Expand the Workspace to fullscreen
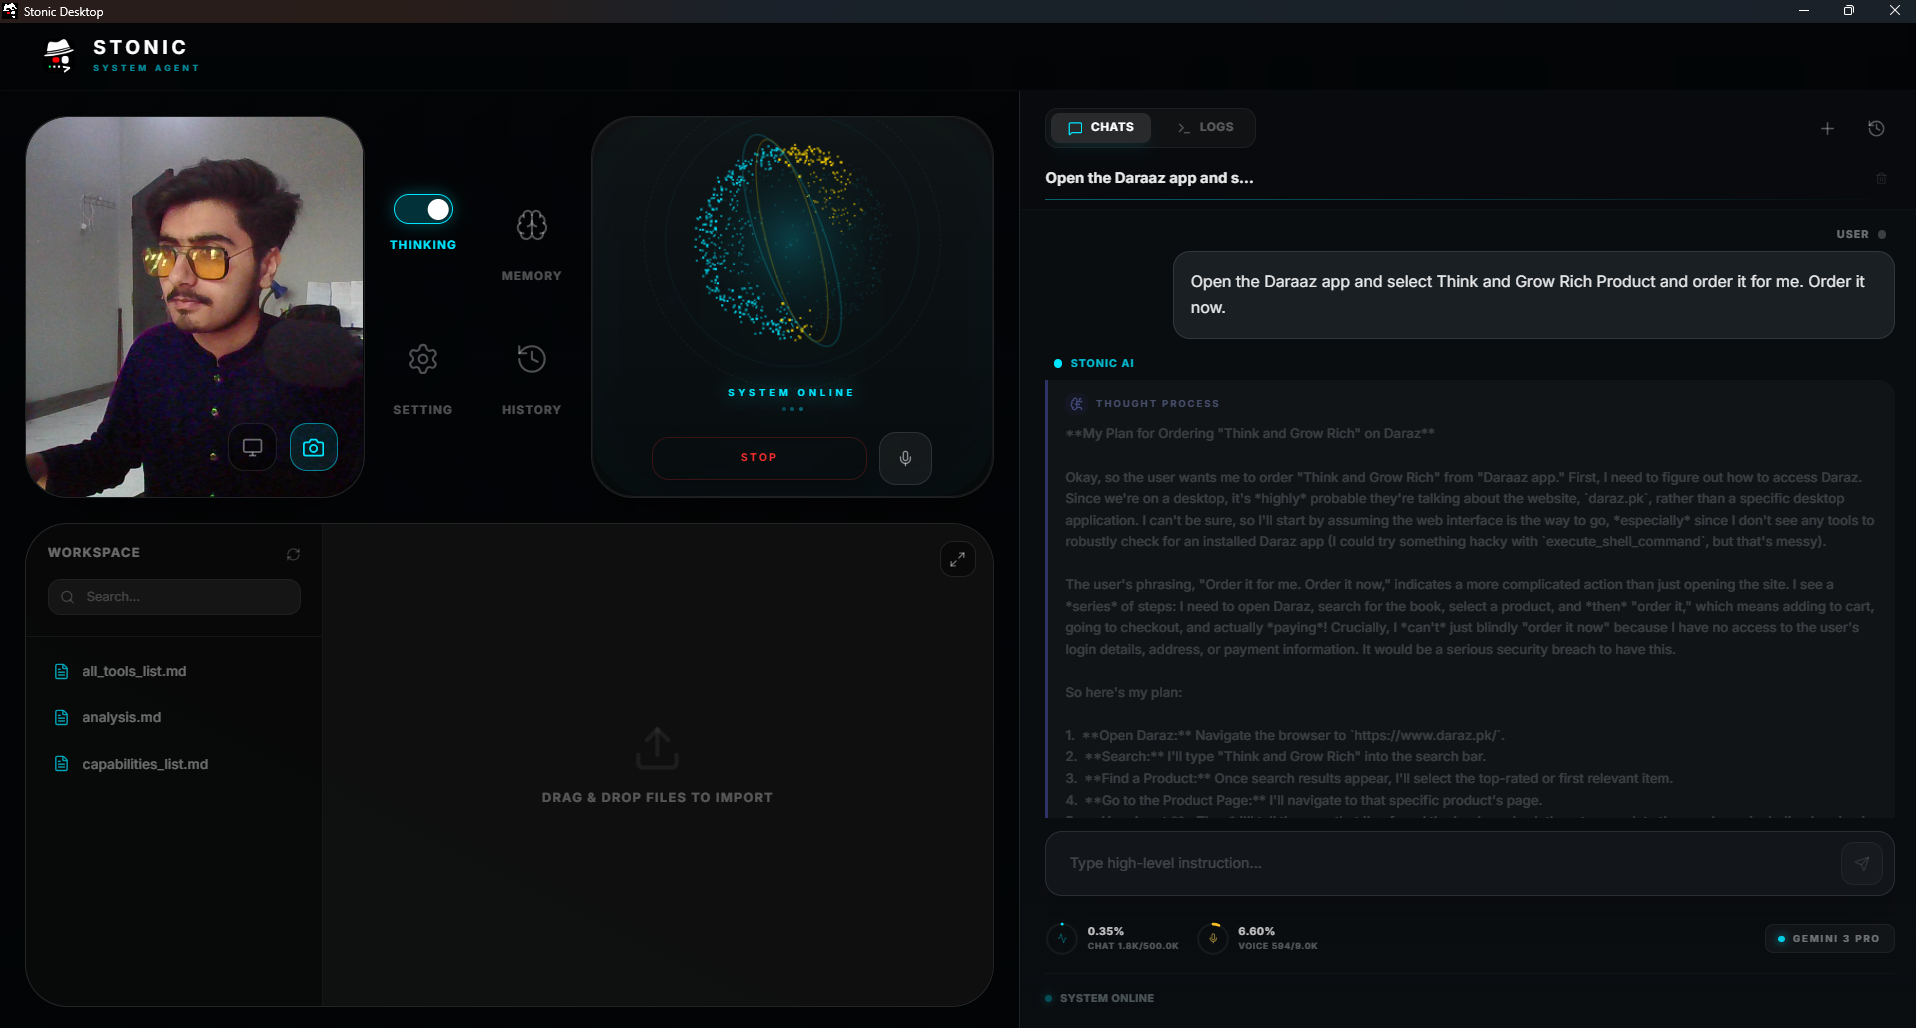Image resolution: width=1916 pixels, height=1028 pixels. tap(957, 558)
